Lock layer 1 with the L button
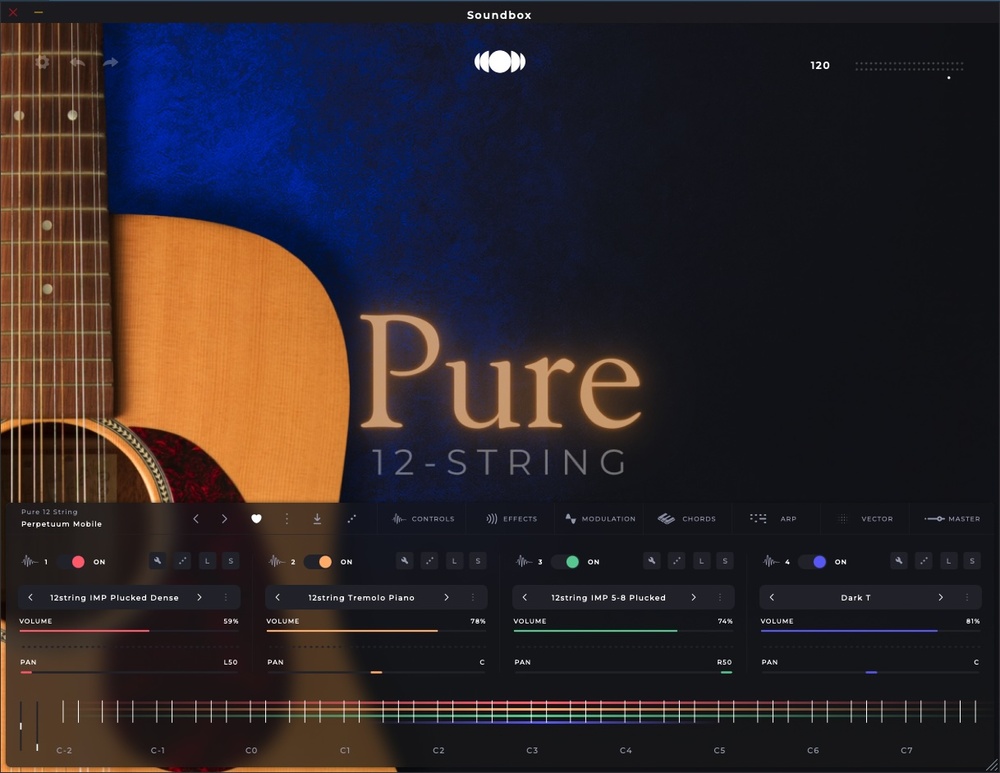 click(207, 561)
